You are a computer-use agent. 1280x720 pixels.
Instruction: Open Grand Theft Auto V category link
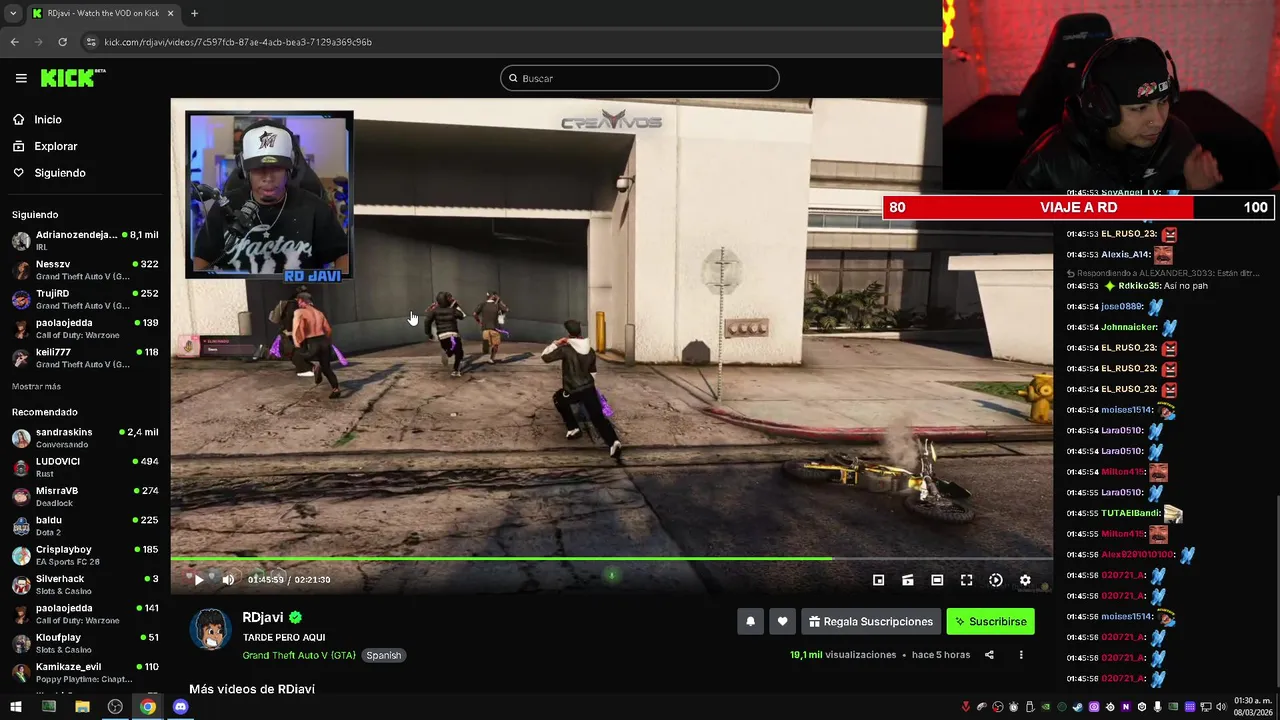pyautogui.click(x=299, y=655)
